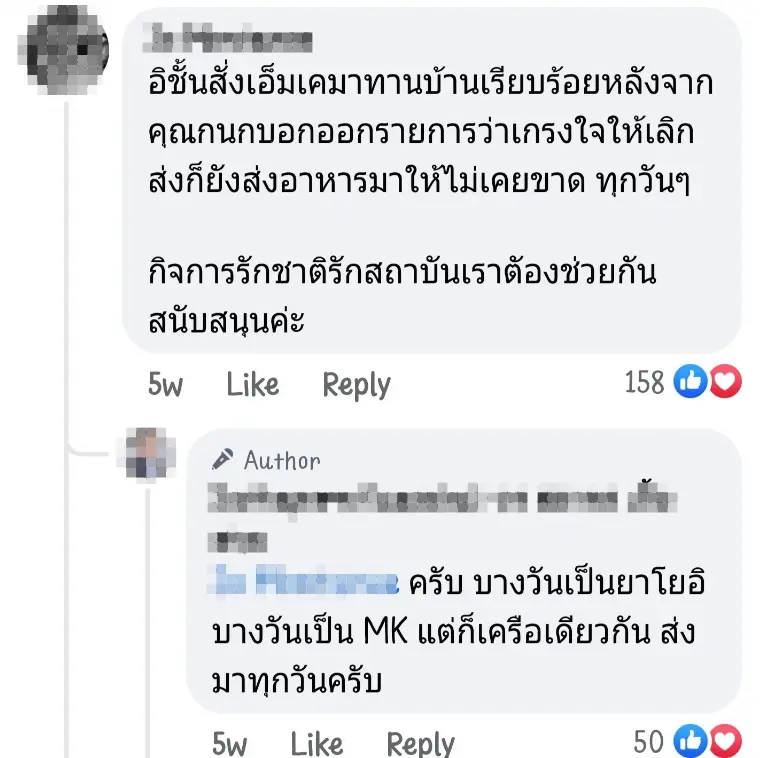Open the 50 reactions count

tap(649, 741)
